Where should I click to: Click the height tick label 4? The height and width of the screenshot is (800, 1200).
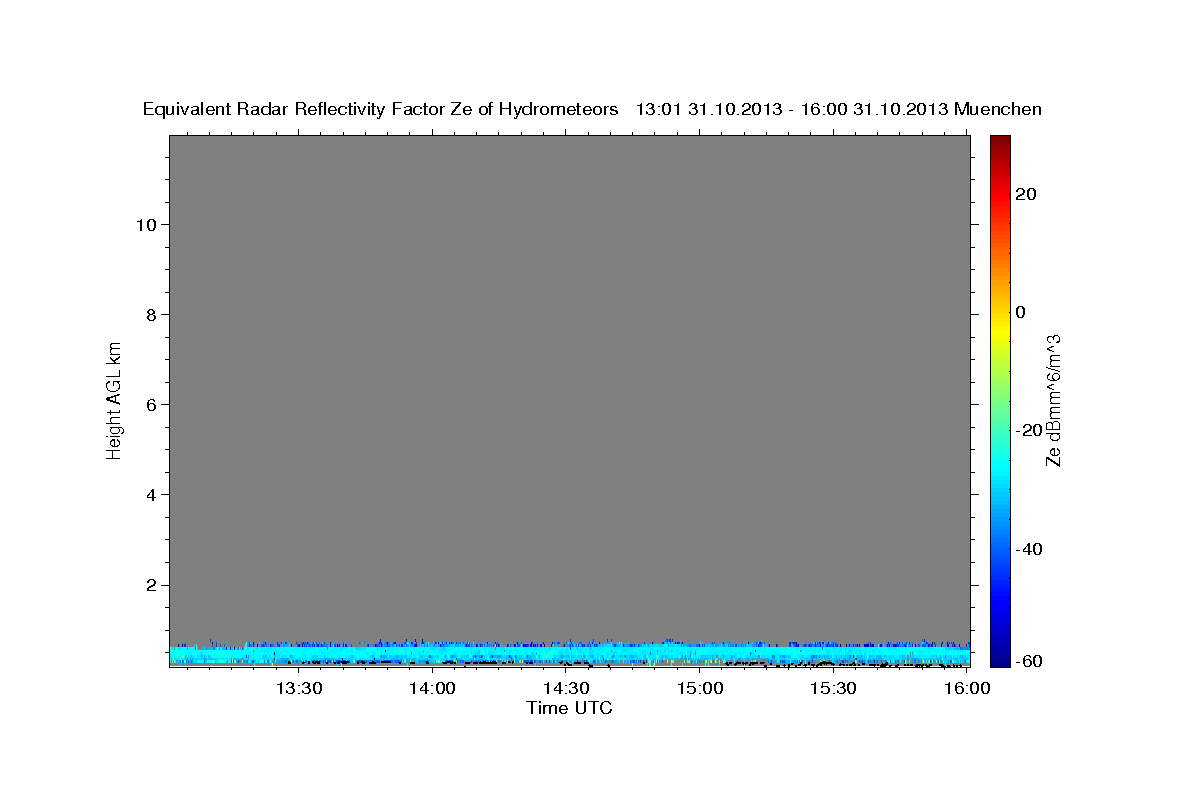point(150,495)
